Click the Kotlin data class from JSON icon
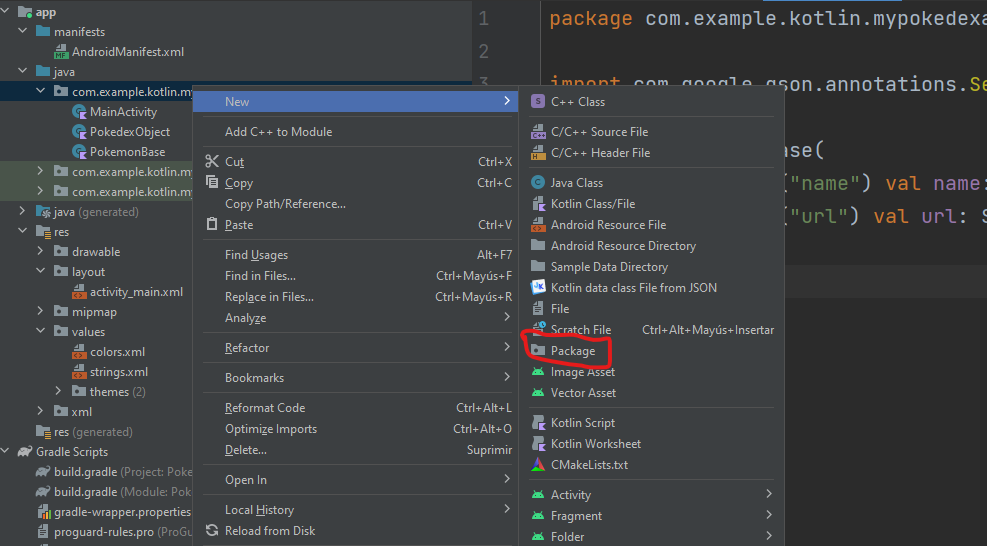 (538, 288)
